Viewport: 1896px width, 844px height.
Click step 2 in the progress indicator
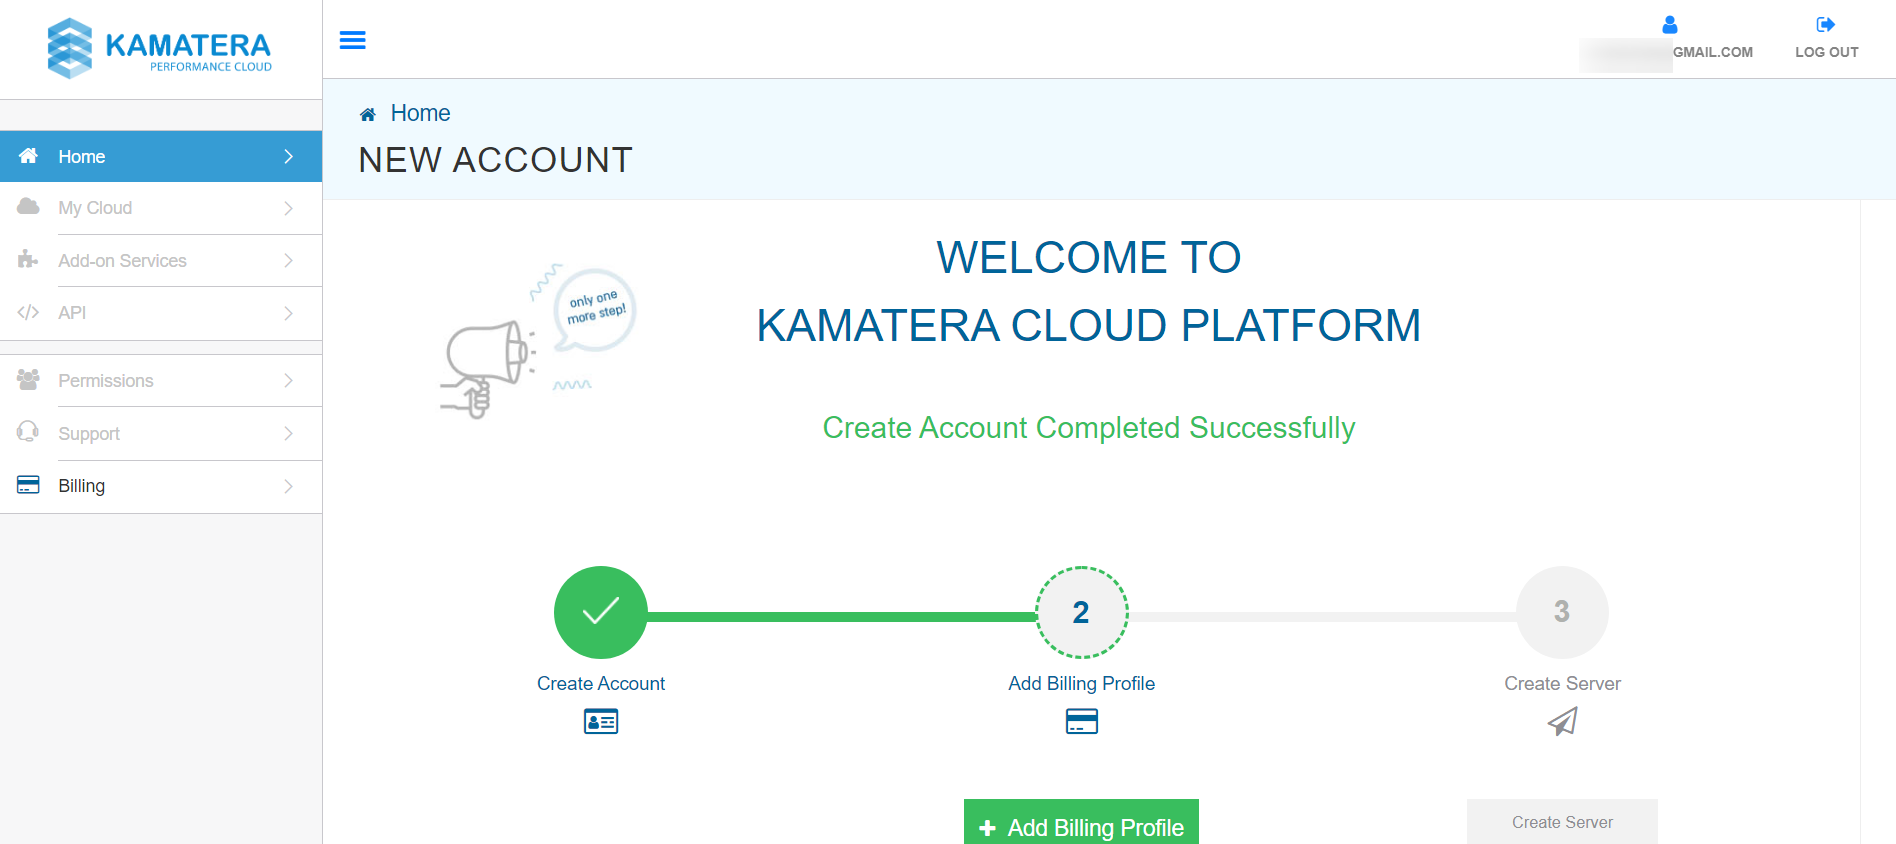point(1081,612)
